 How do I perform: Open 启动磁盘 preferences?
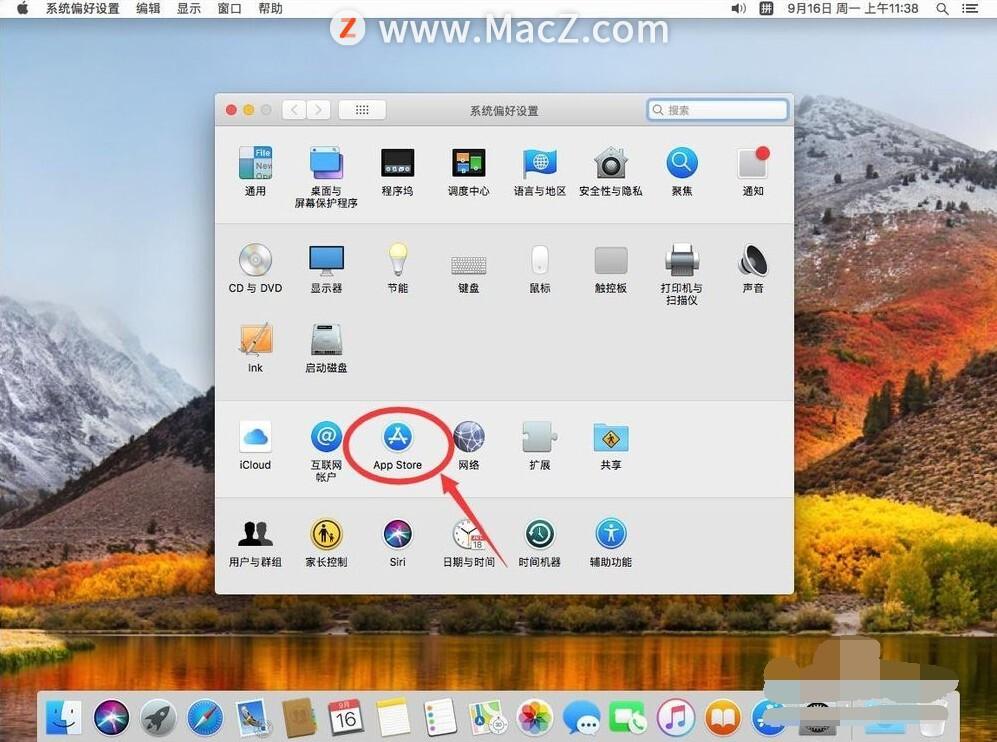[325, 340]
